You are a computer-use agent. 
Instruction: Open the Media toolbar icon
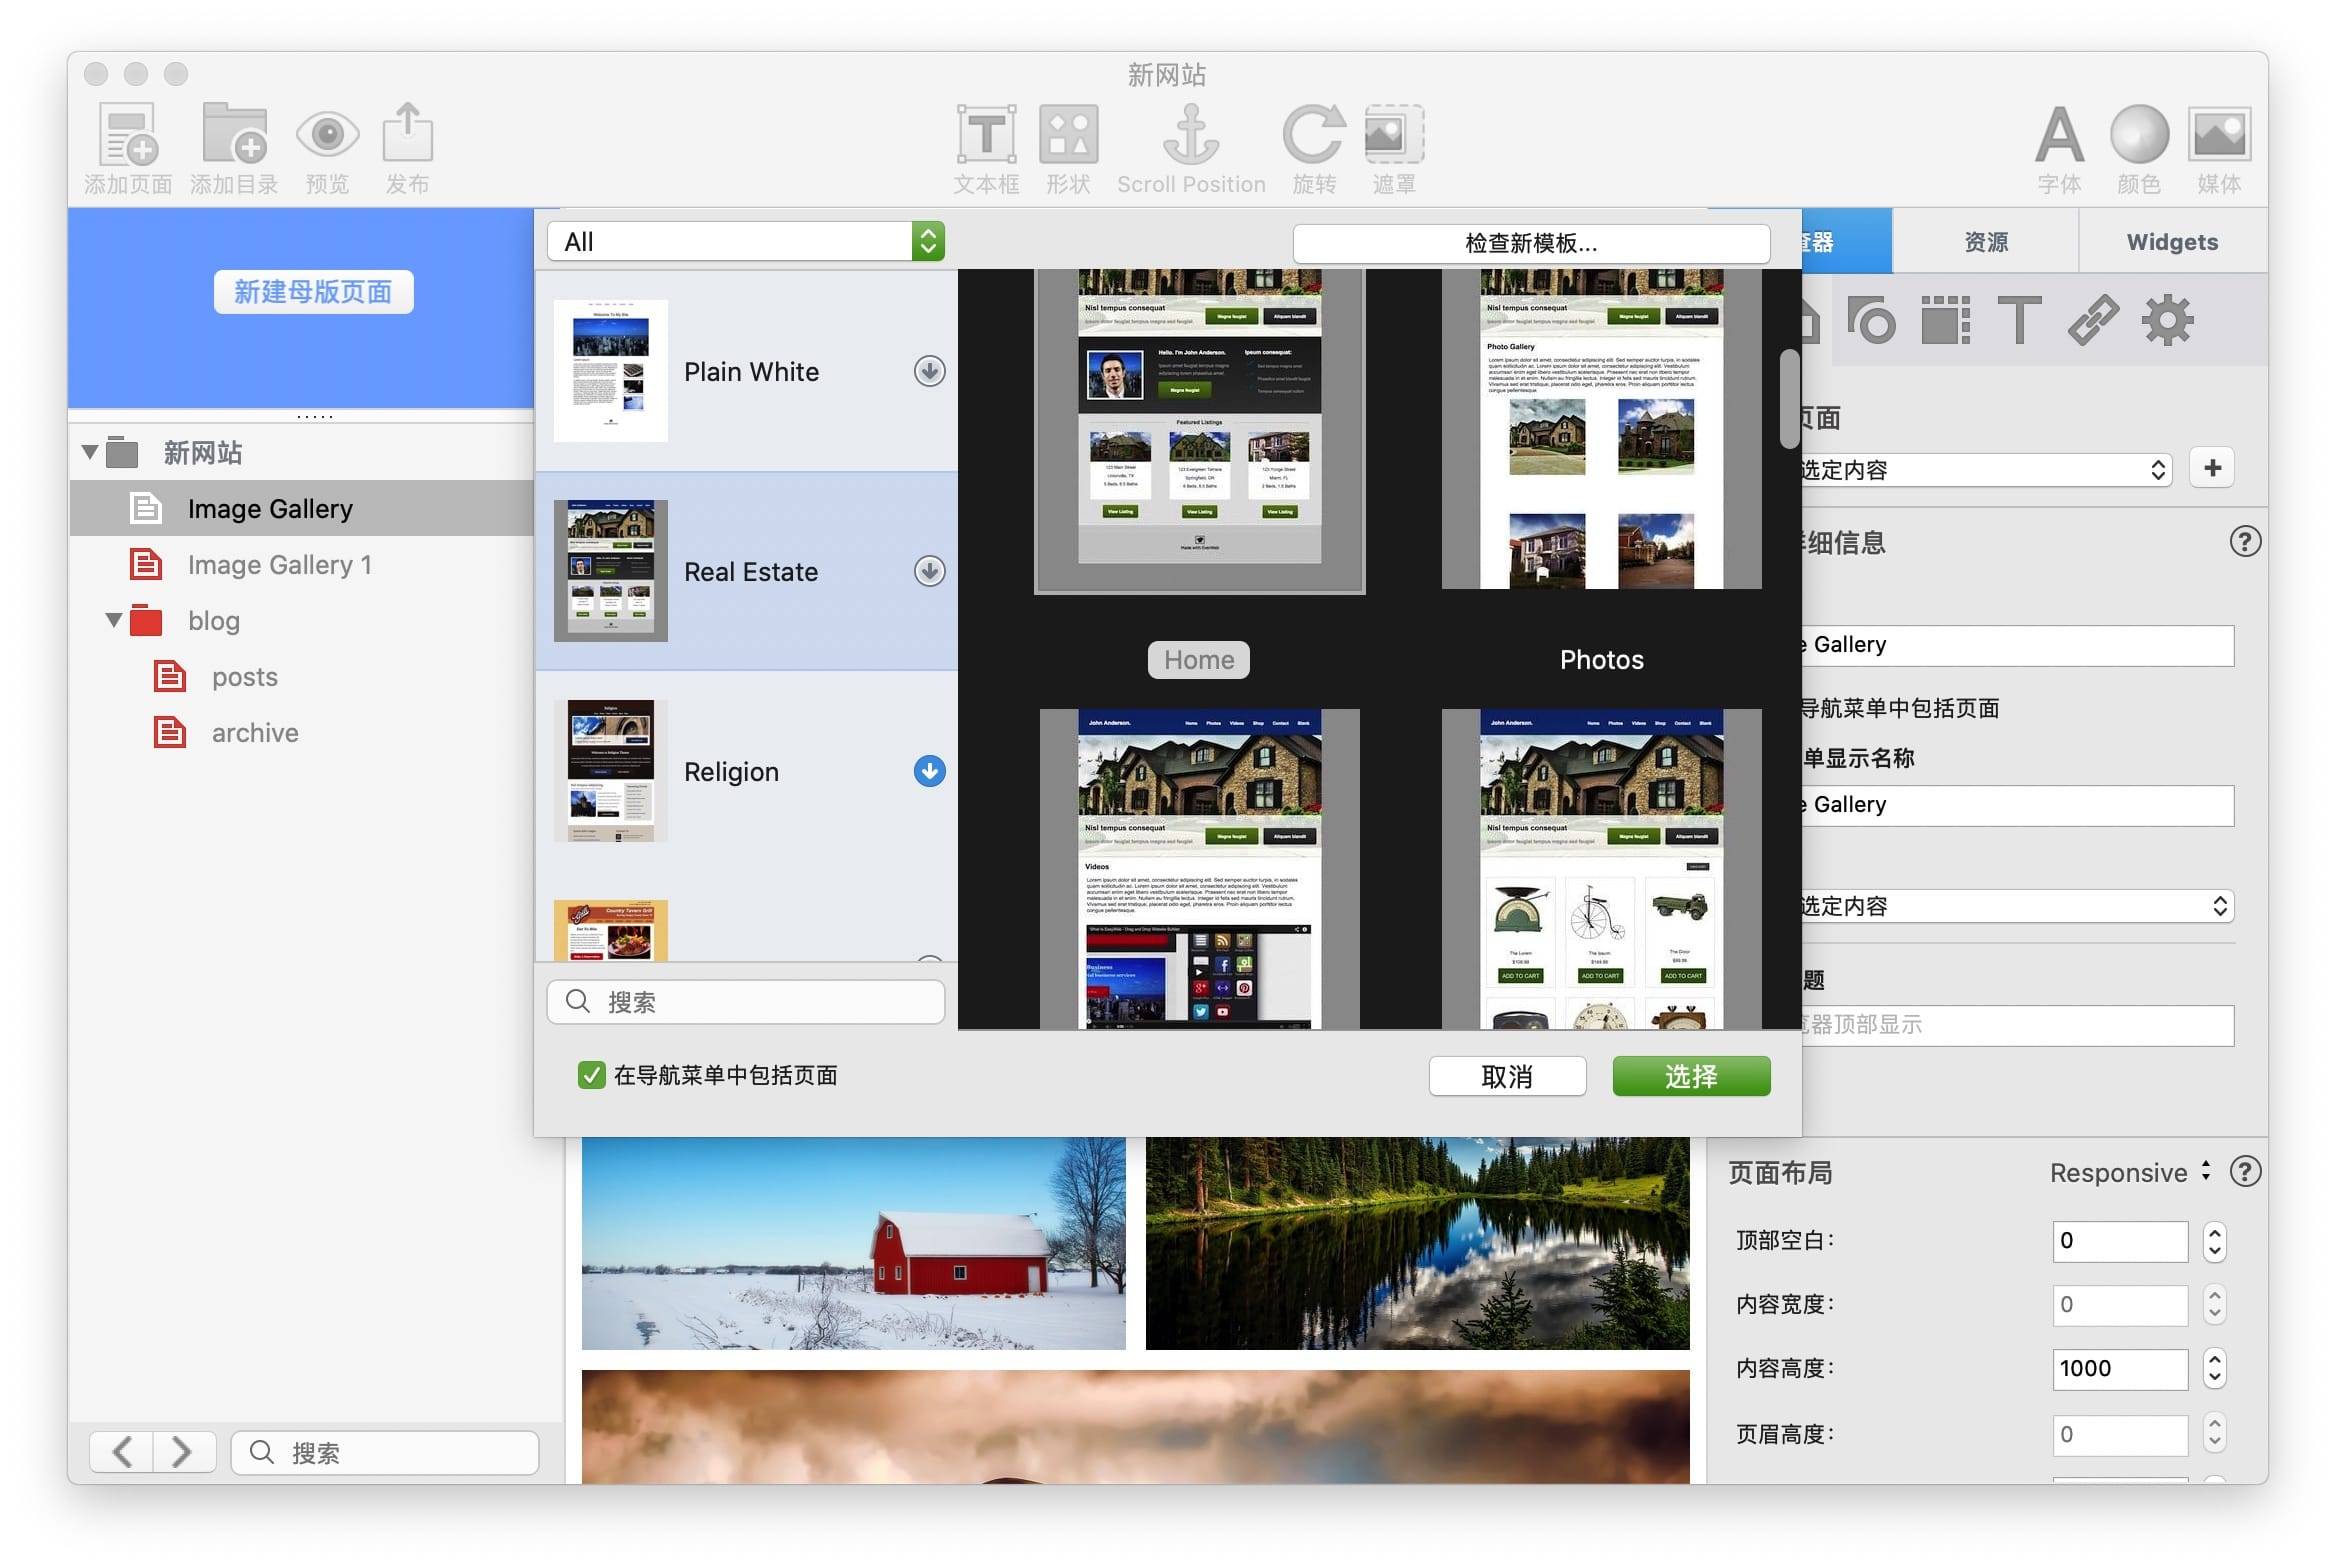(x=2219, y=135)
